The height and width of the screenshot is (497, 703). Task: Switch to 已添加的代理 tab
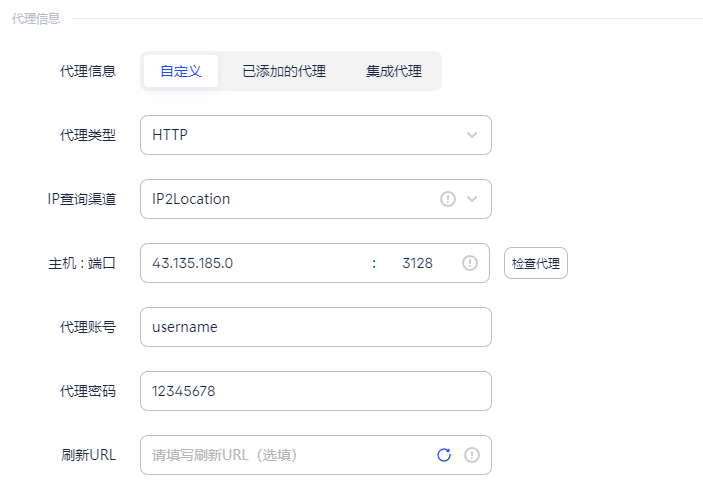(x=284, y=71)
